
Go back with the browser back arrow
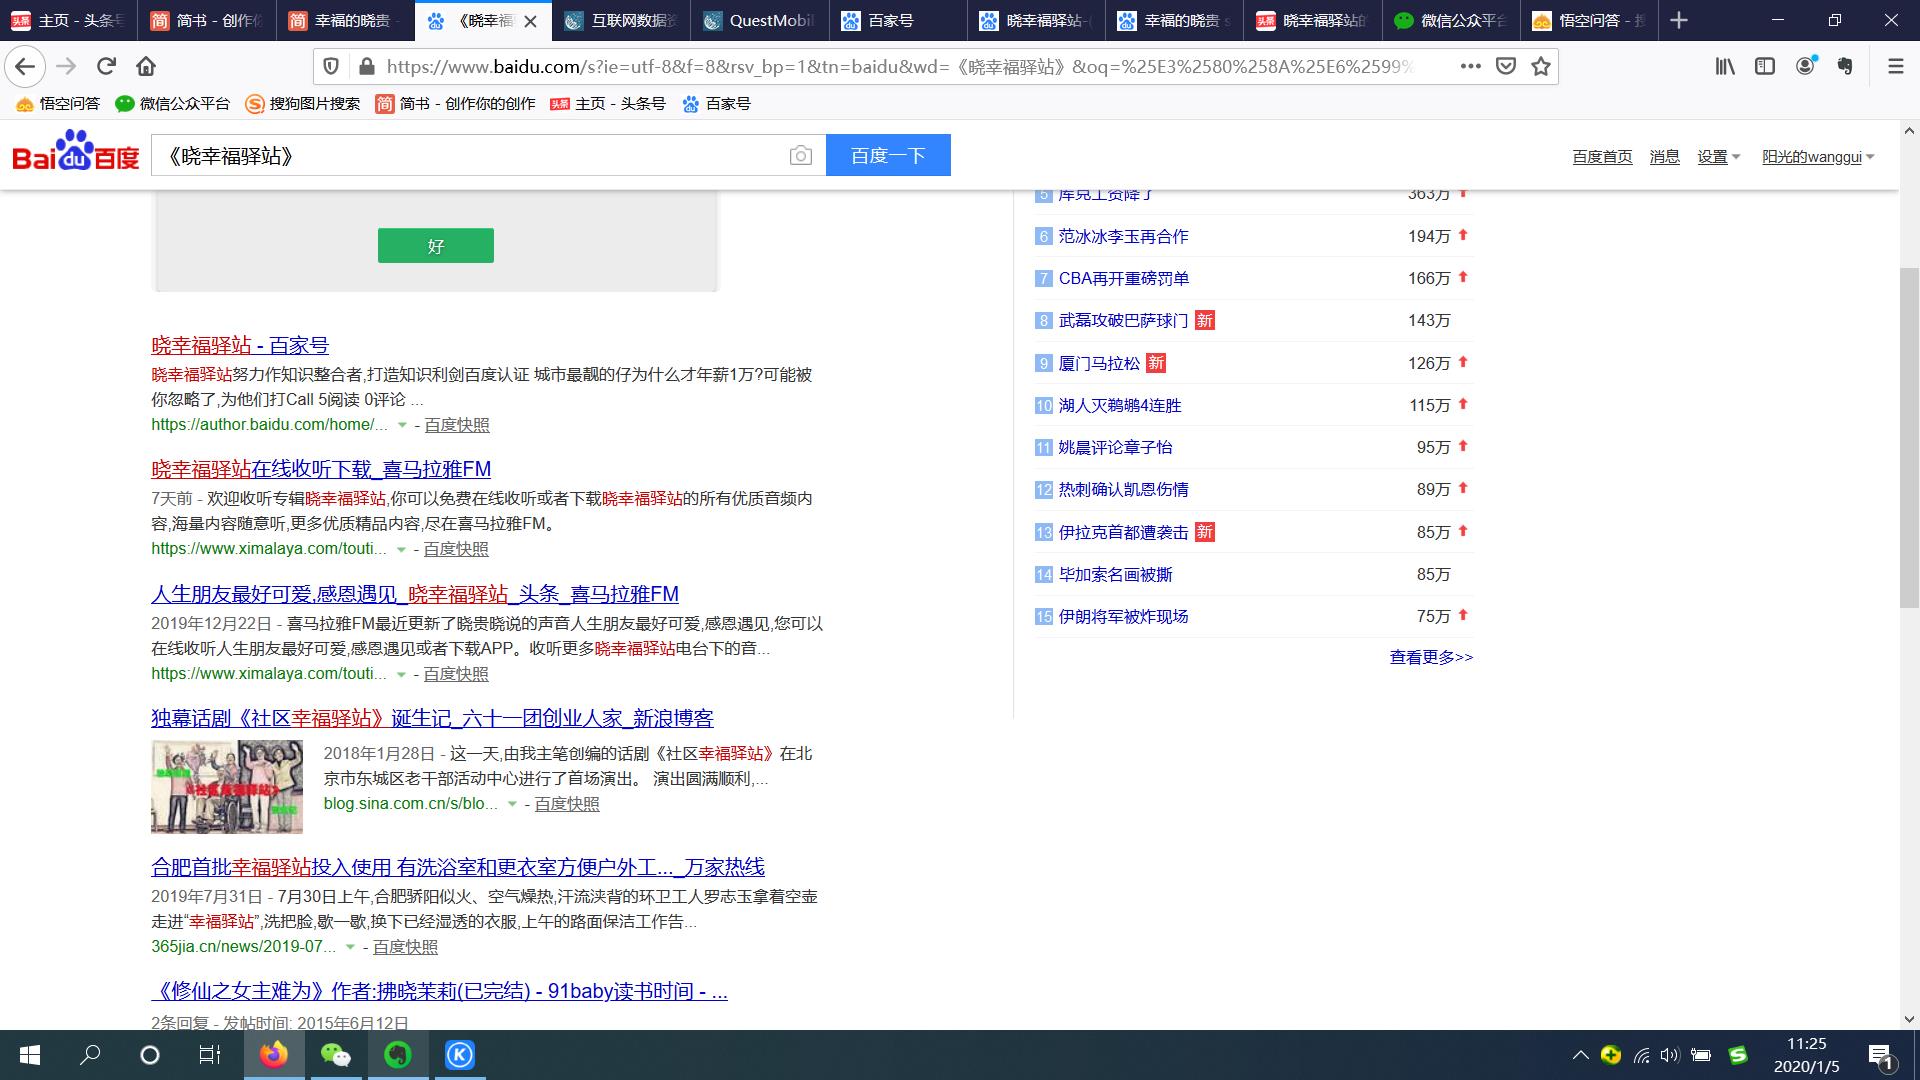pyautogui.click(x=25, y=67)
